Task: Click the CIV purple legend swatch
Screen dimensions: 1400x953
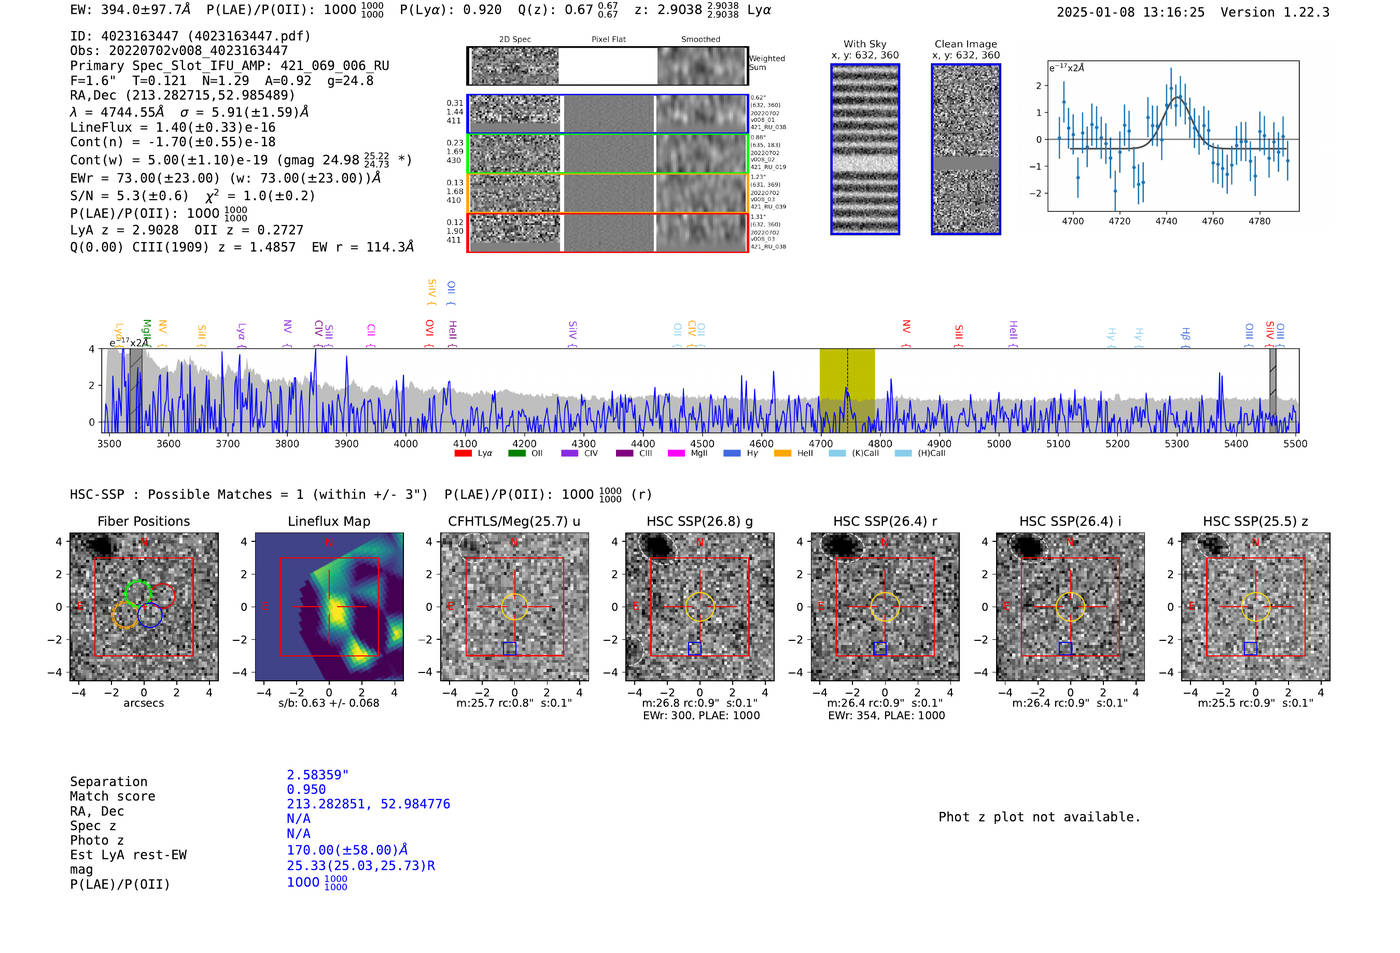Action: tap(570, 453)
